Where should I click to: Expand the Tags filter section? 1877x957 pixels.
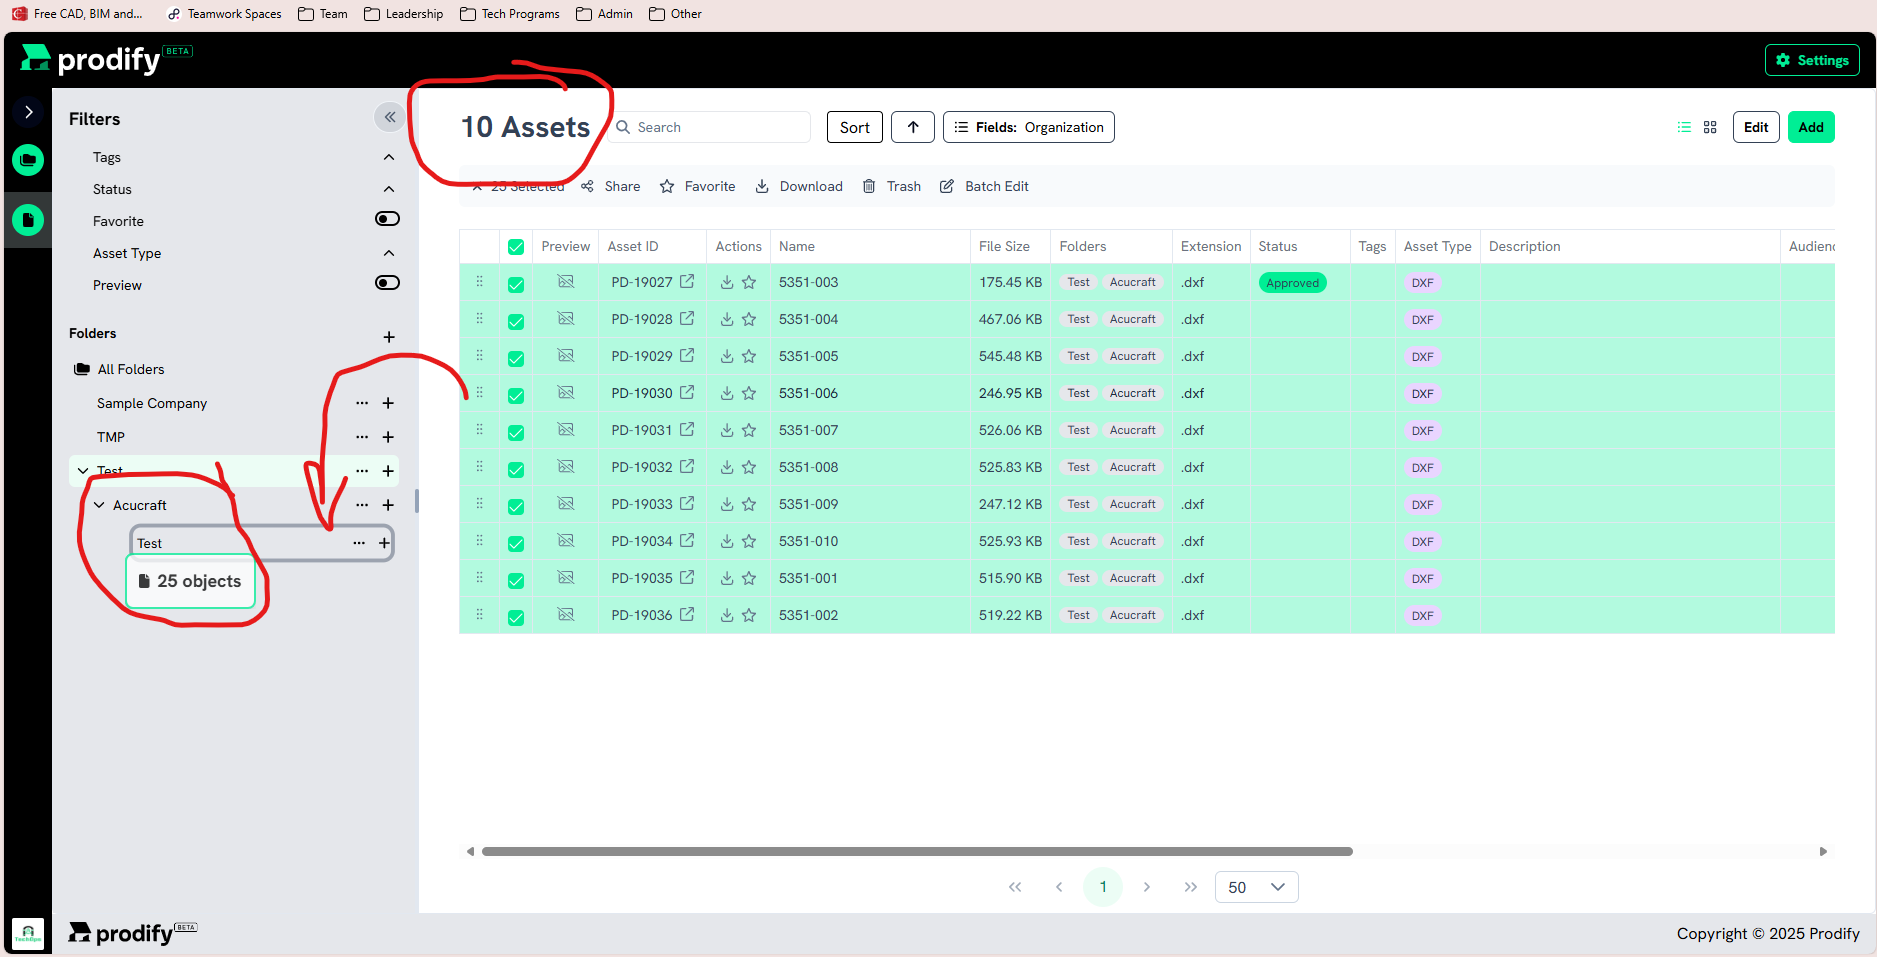point(389,157)
